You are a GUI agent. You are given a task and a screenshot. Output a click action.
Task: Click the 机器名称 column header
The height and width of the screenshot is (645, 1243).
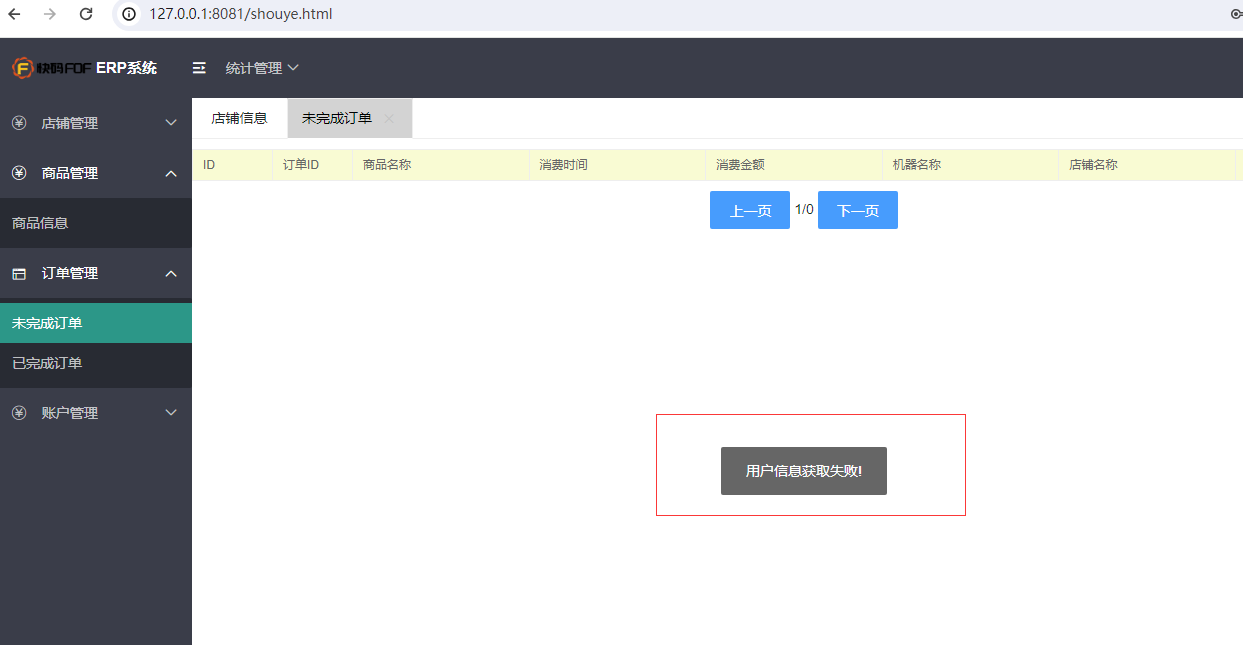970,165
